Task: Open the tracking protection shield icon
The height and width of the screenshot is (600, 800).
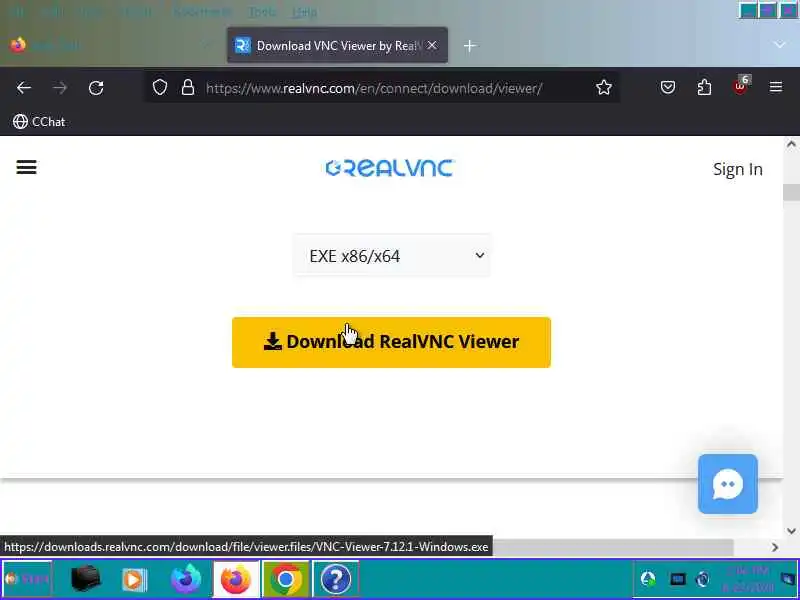Action: pyautogui.click(x=160, y=88)
